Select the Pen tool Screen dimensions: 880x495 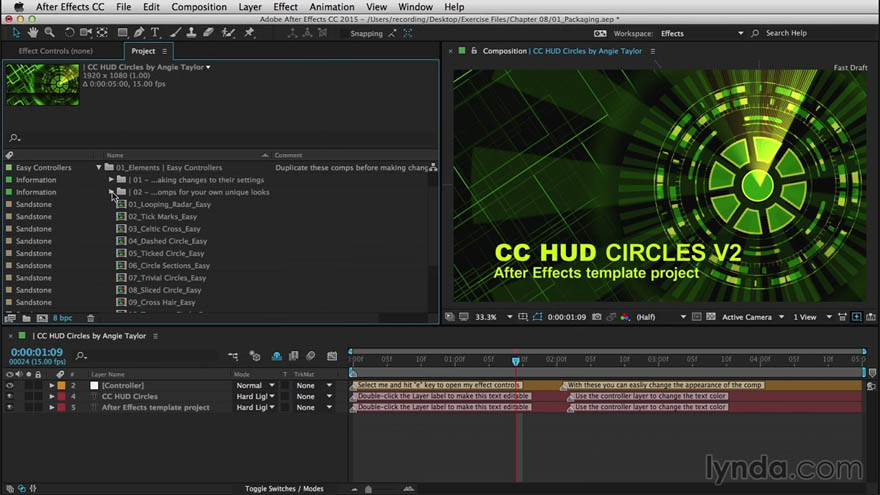[139, 33]
